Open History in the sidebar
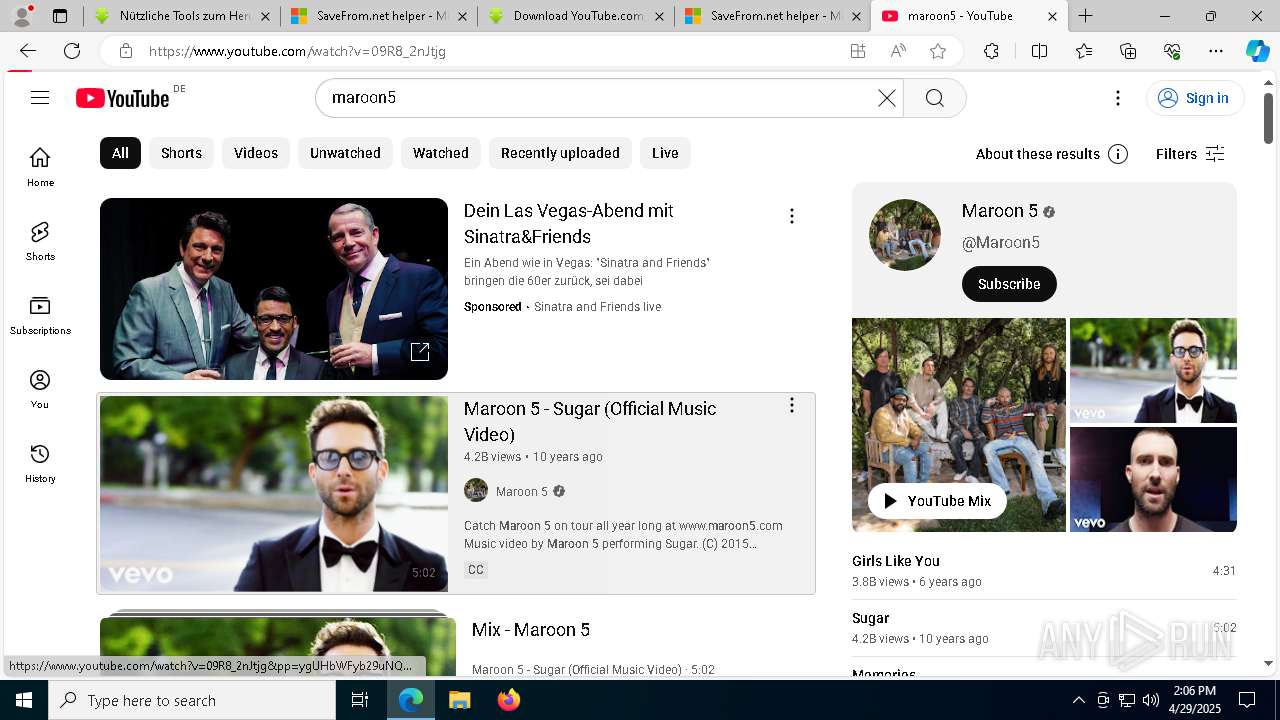Image resolution: width=1280 pixels, height=720 pixels. 40,463
